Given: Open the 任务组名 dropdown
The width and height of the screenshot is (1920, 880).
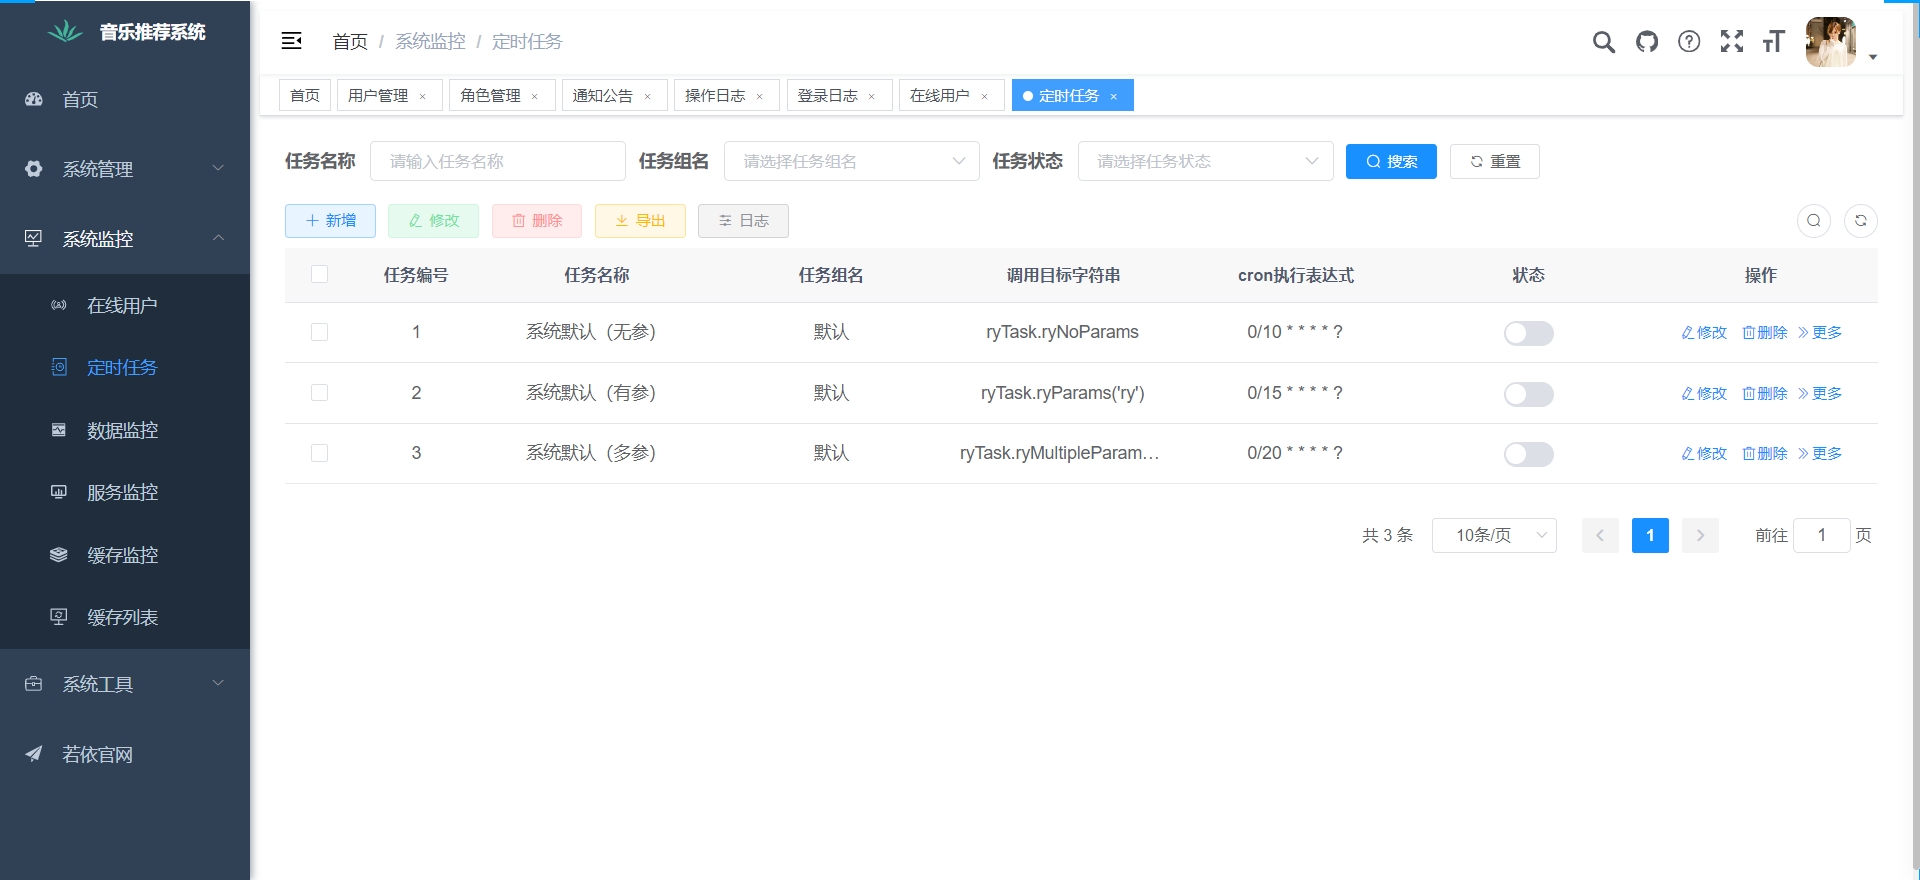Looking at the screenshot, I should (851, 162).
